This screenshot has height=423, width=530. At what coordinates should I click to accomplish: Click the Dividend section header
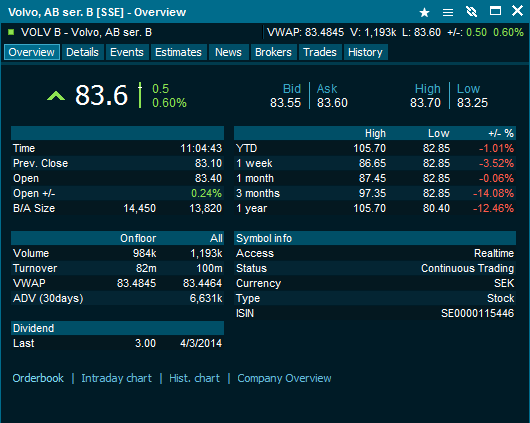coord(117,328)
